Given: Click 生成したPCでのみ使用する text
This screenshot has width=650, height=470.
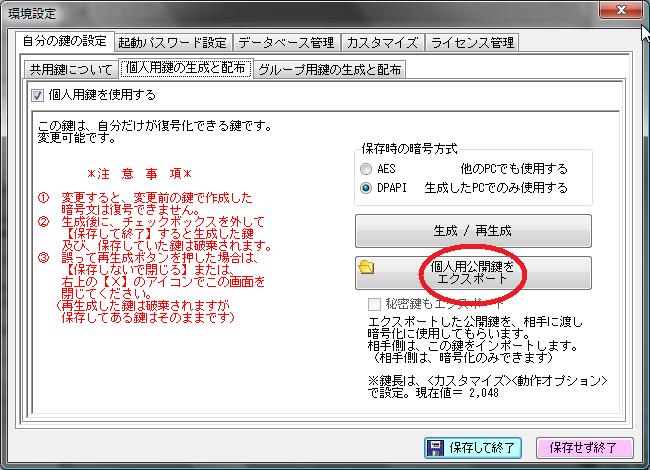Looking at the screenshot, I should pos(496,188).
